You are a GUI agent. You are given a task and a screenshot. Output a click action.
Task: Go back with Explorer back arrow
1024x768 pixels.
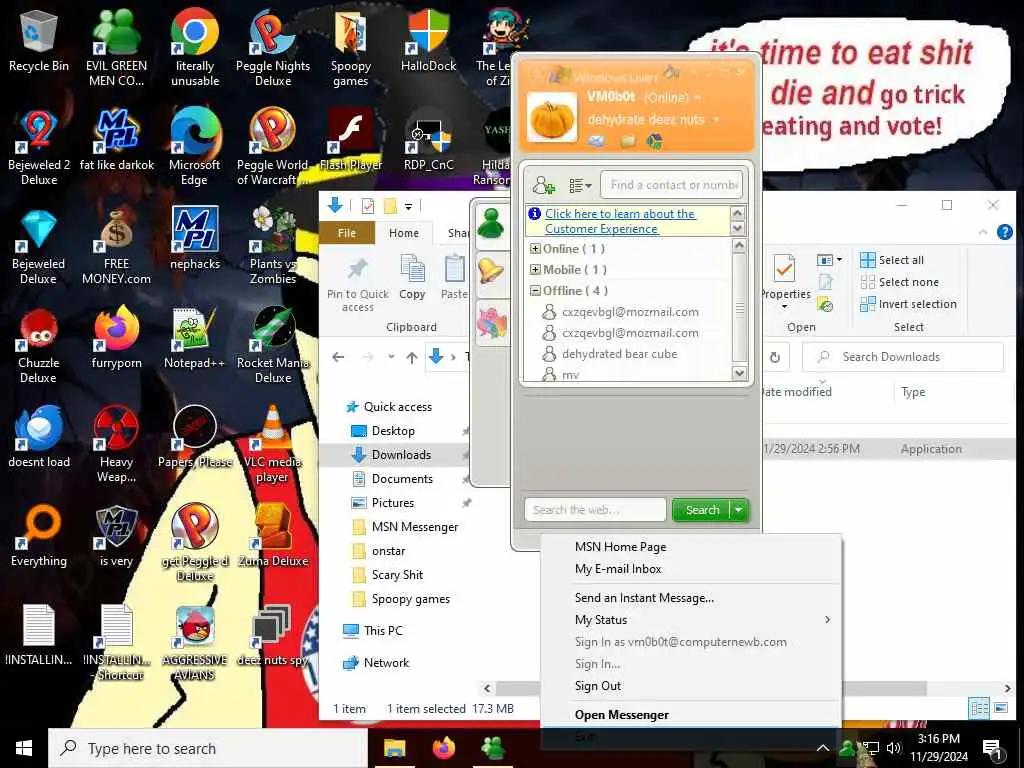tap(338, 357)
